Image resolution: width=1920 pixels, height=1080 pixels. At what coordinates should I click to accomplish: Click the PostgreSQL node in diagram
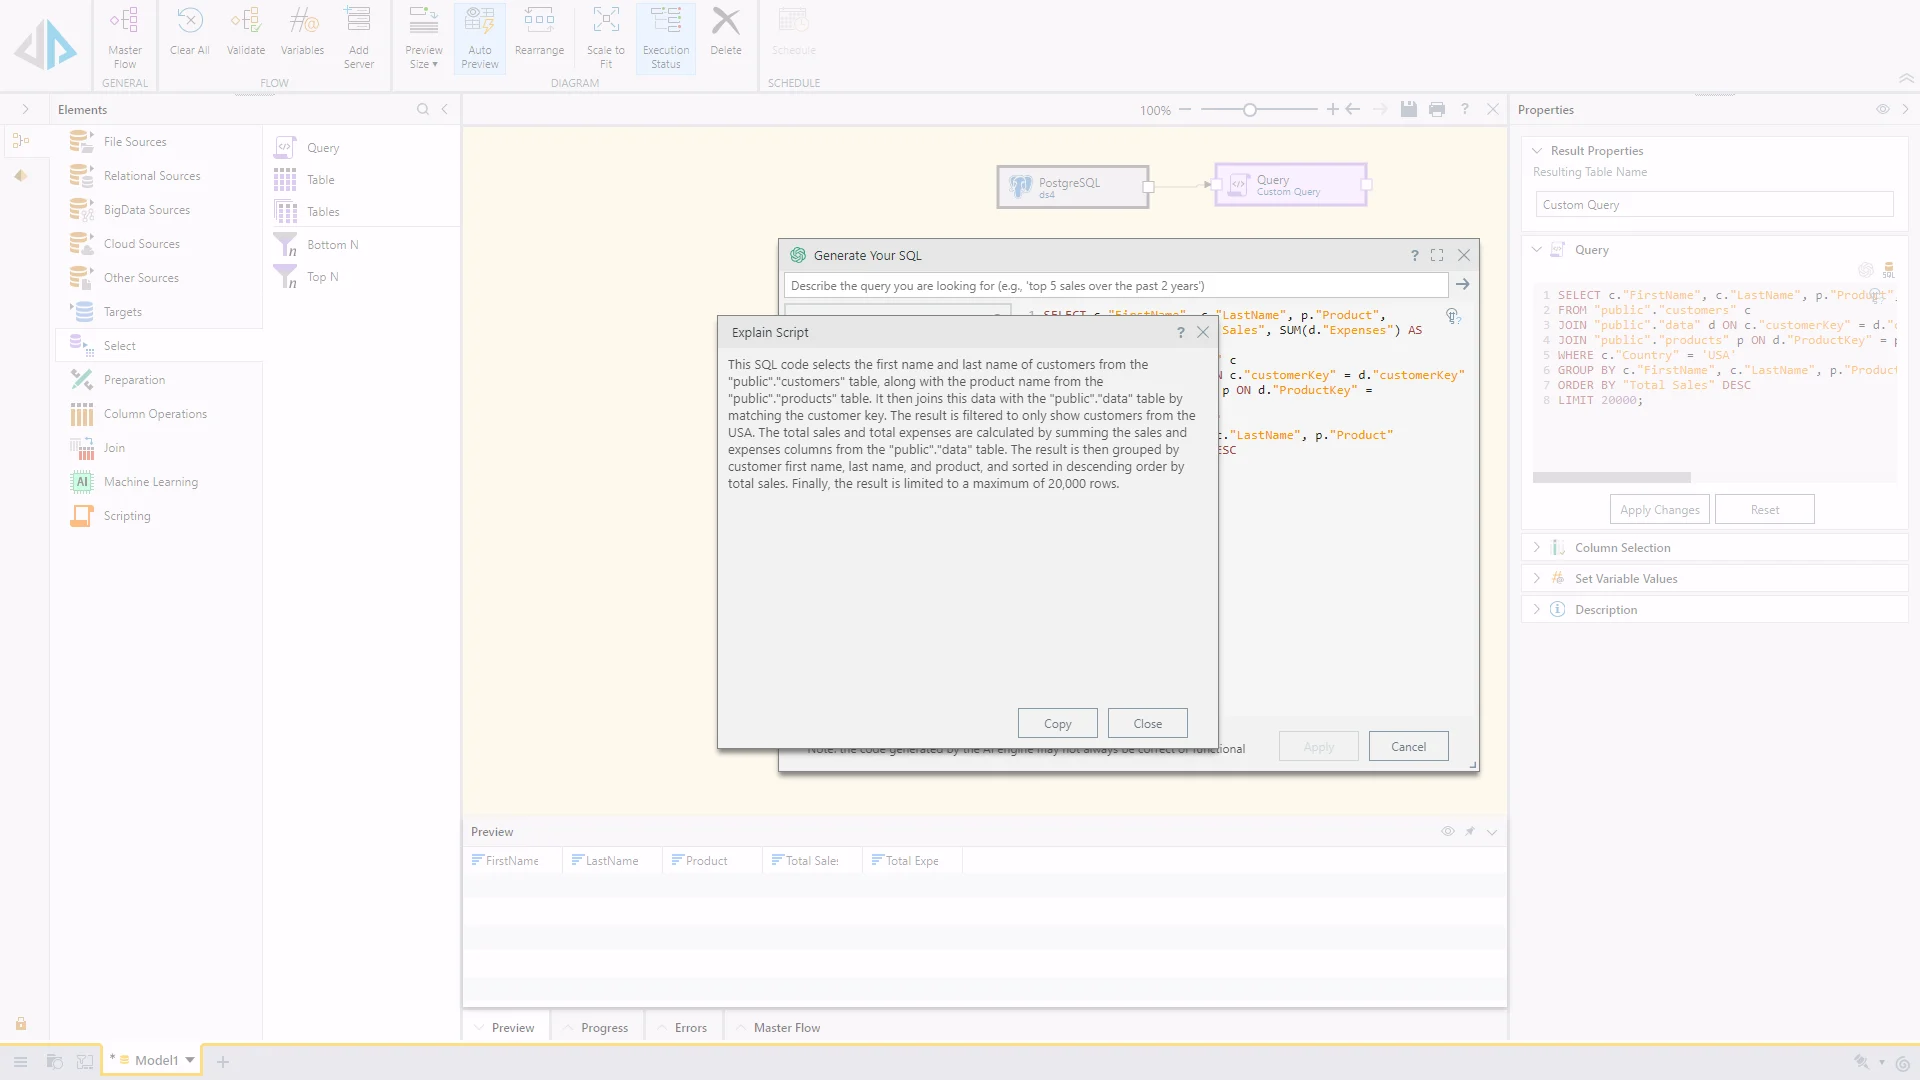(1072, 186)
